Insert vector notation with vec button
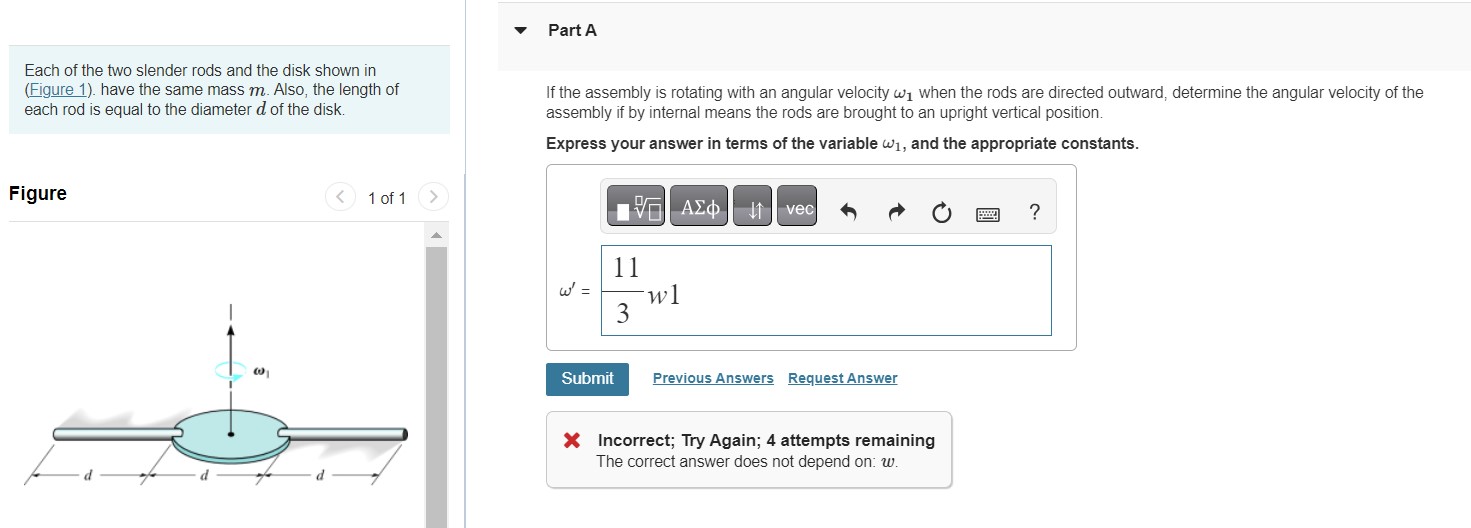The image size is (1471, 528). pos(799,209)
